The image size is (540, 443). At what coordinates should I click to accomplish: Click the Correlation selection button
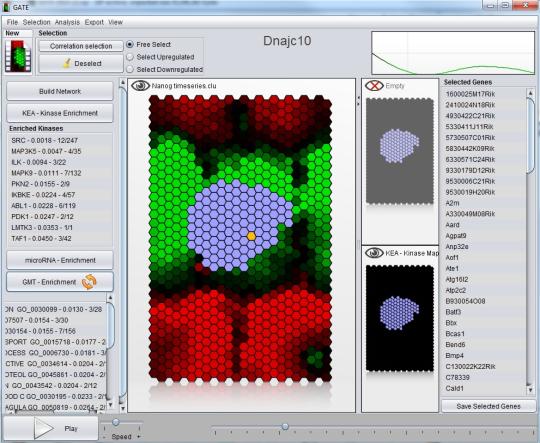click(81, 46)
